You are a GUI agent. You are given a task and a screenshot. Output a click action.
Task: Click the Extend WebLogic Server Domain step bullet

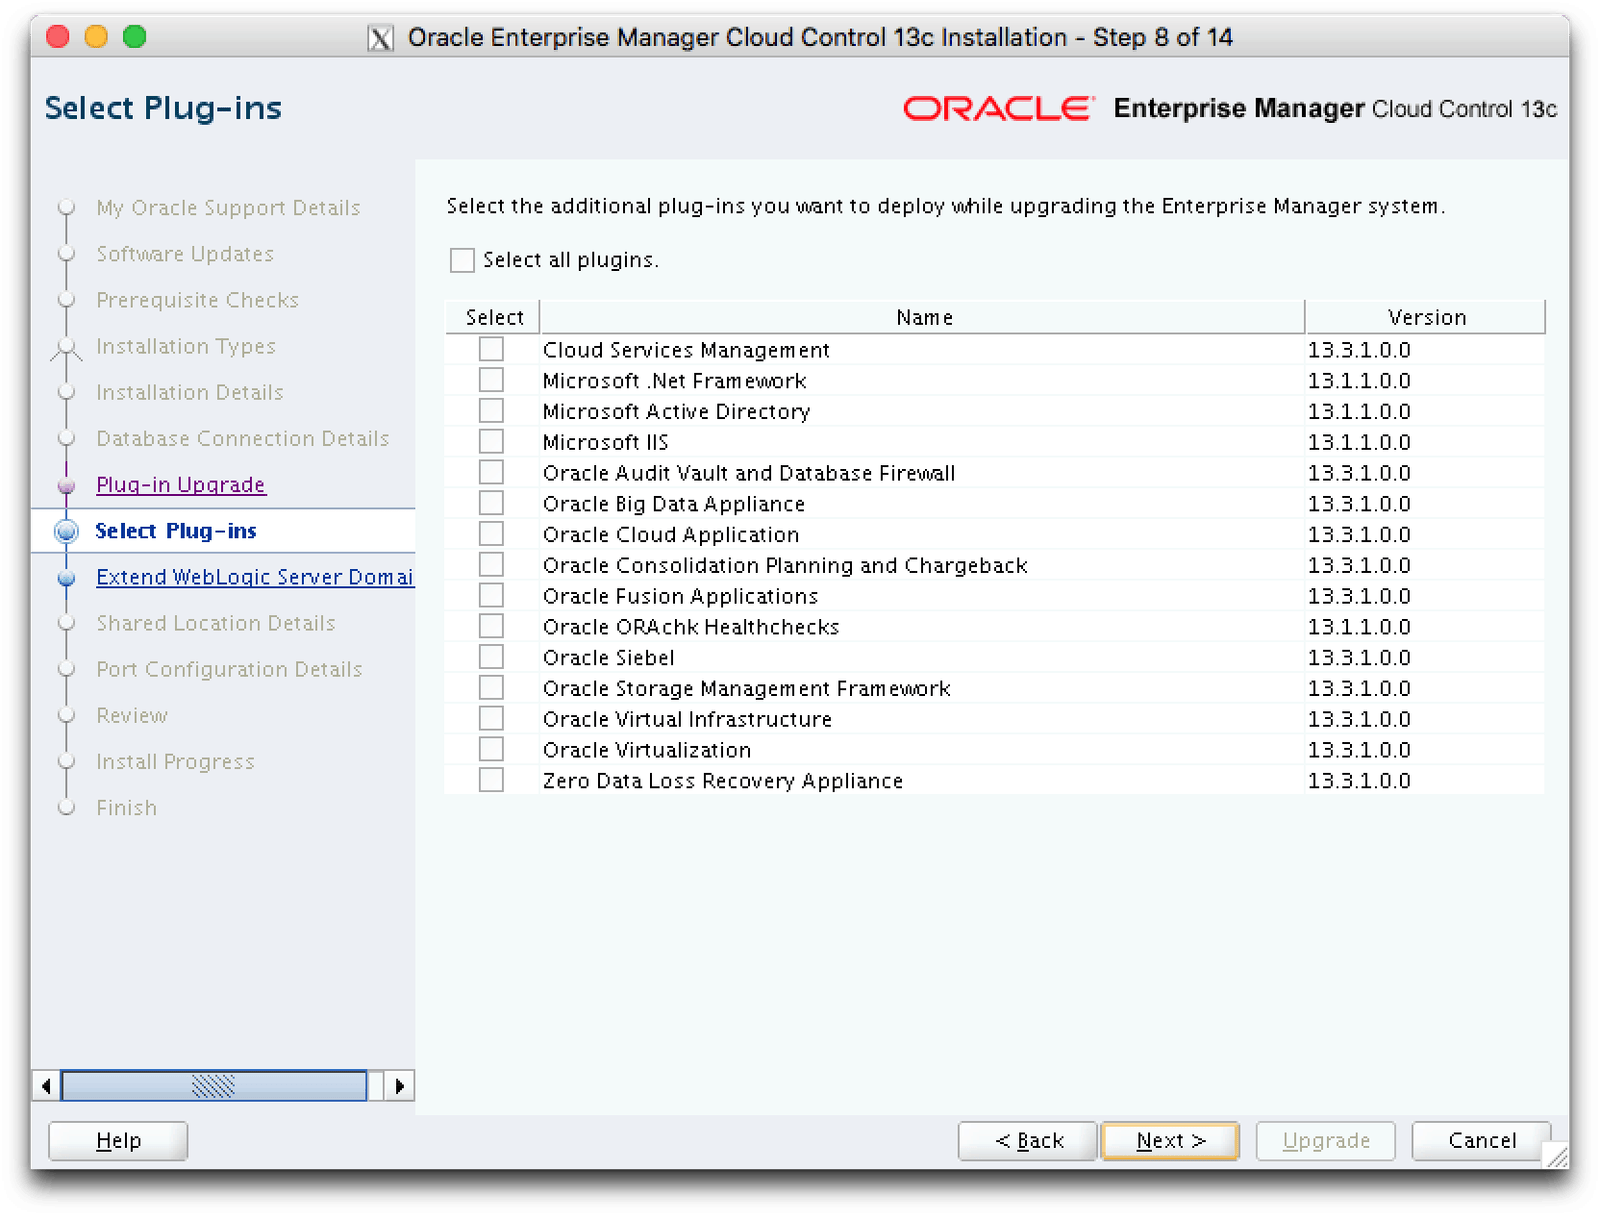(67, 578)
